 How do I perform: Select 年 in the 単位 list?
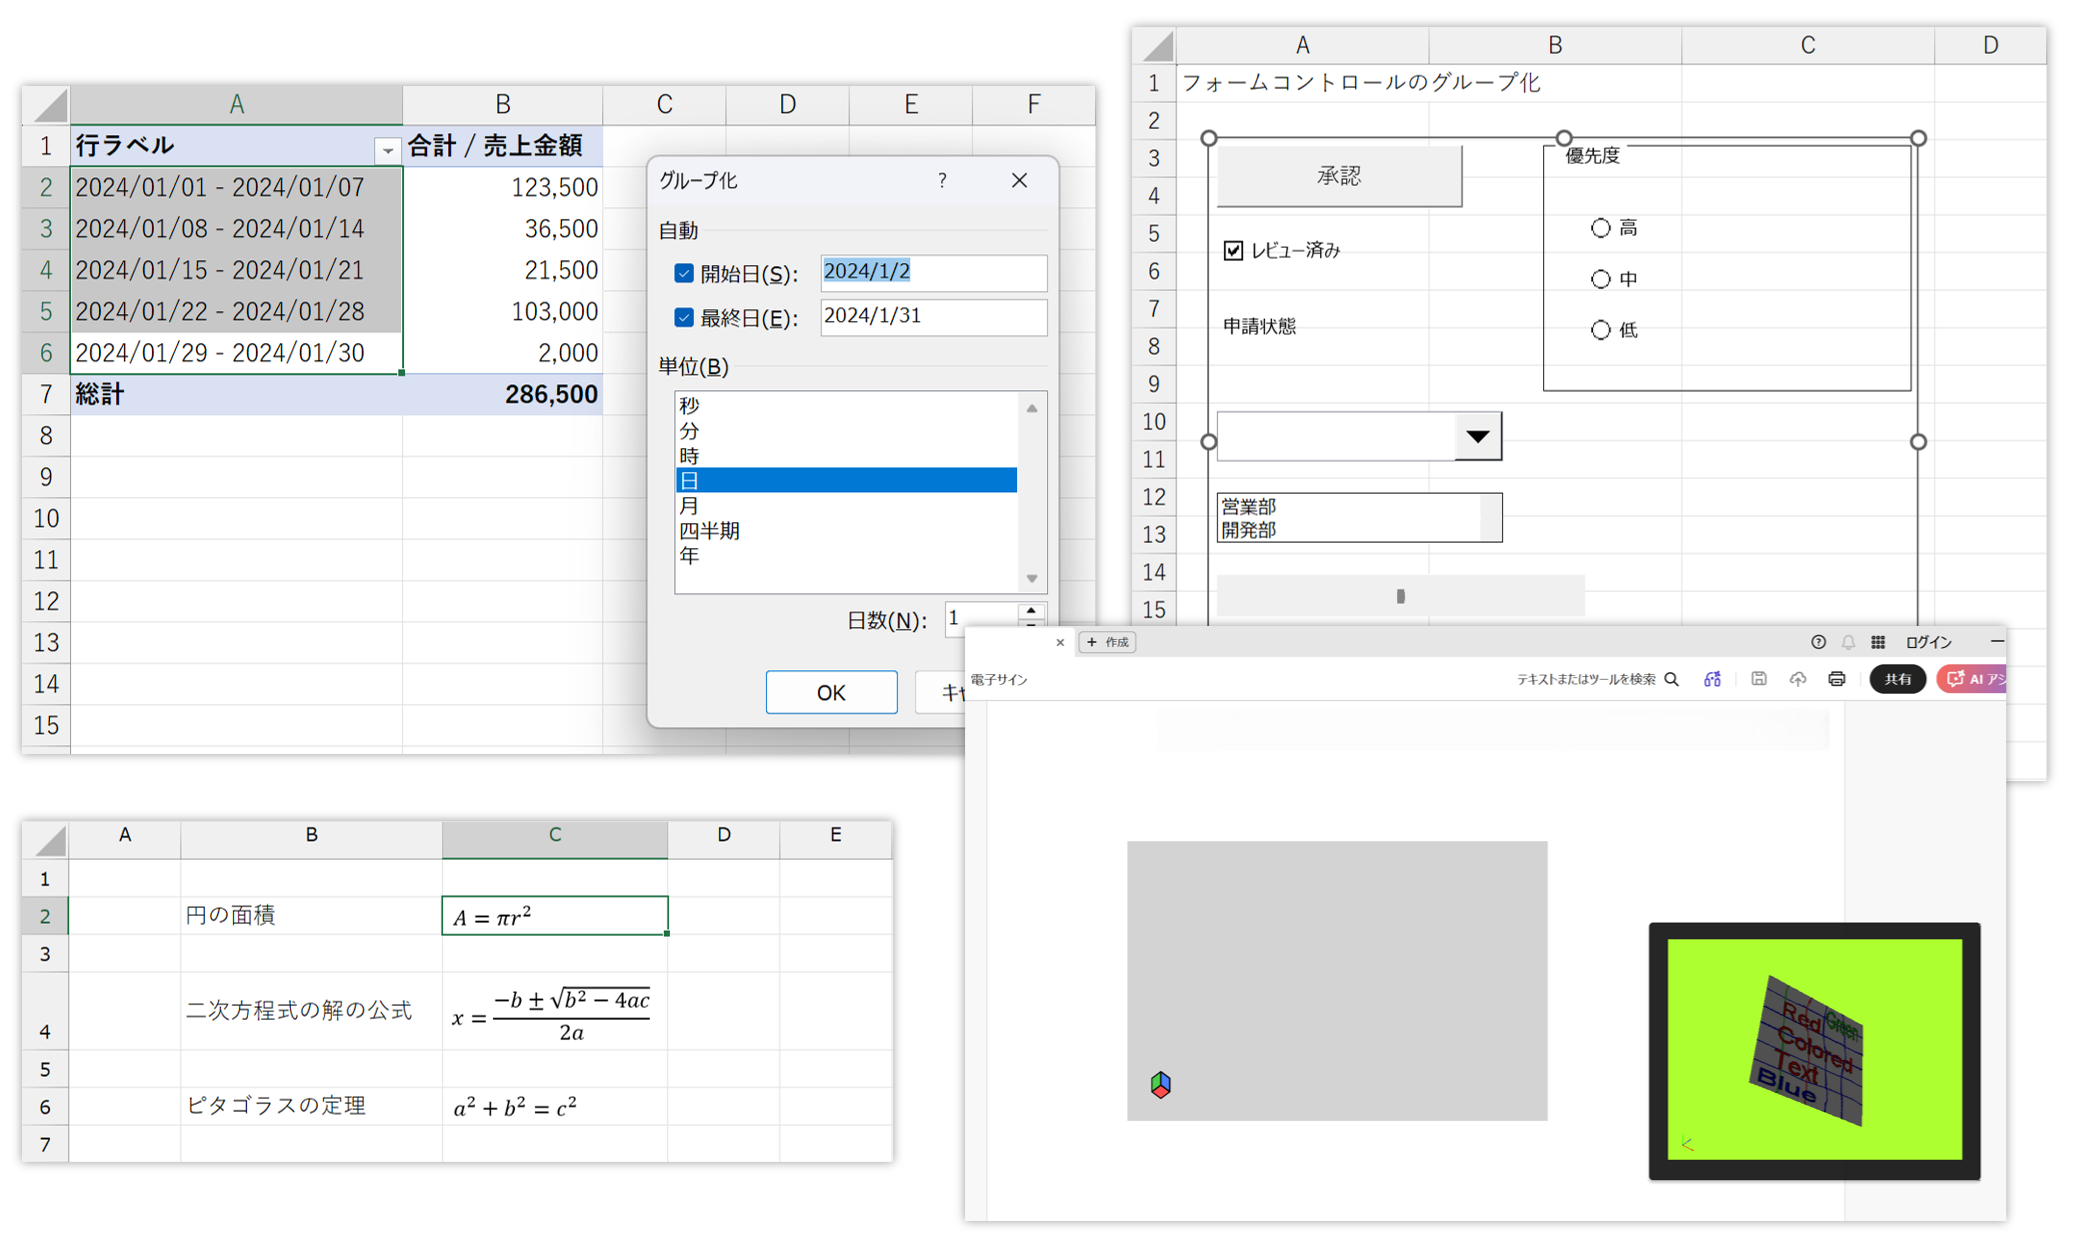pos(846,556)
